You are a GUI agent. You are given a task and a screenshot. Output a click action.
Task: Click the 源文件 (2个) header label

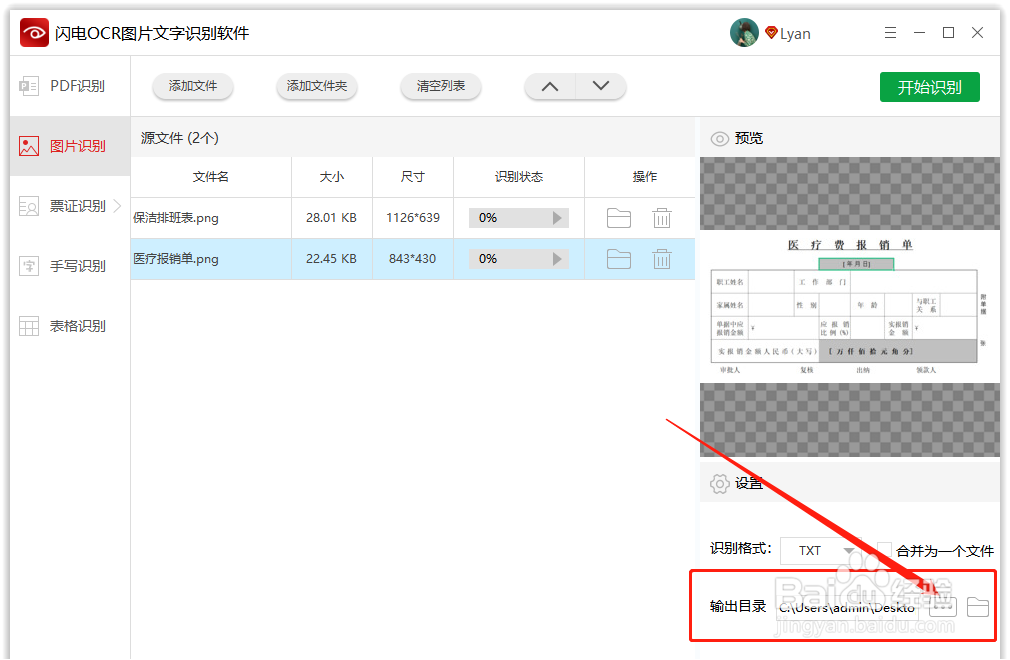[x=180, y=138]
